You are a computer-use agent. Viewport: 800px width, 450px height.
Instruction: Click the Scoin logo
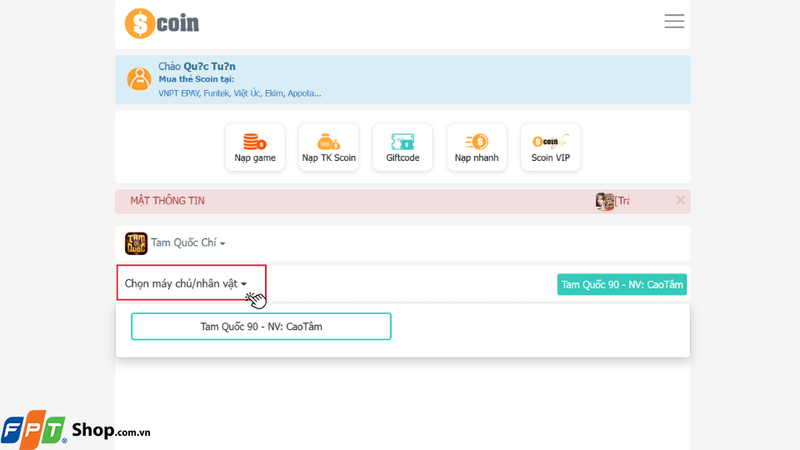[162, 23]
